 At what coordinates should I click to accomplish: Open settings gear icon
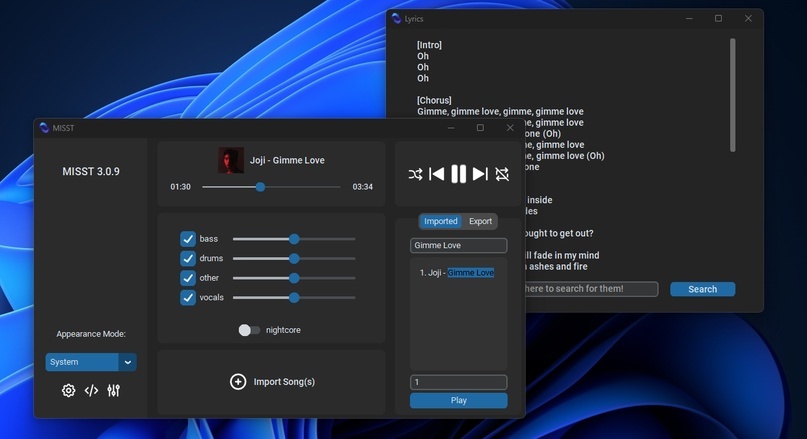point(68,391)
